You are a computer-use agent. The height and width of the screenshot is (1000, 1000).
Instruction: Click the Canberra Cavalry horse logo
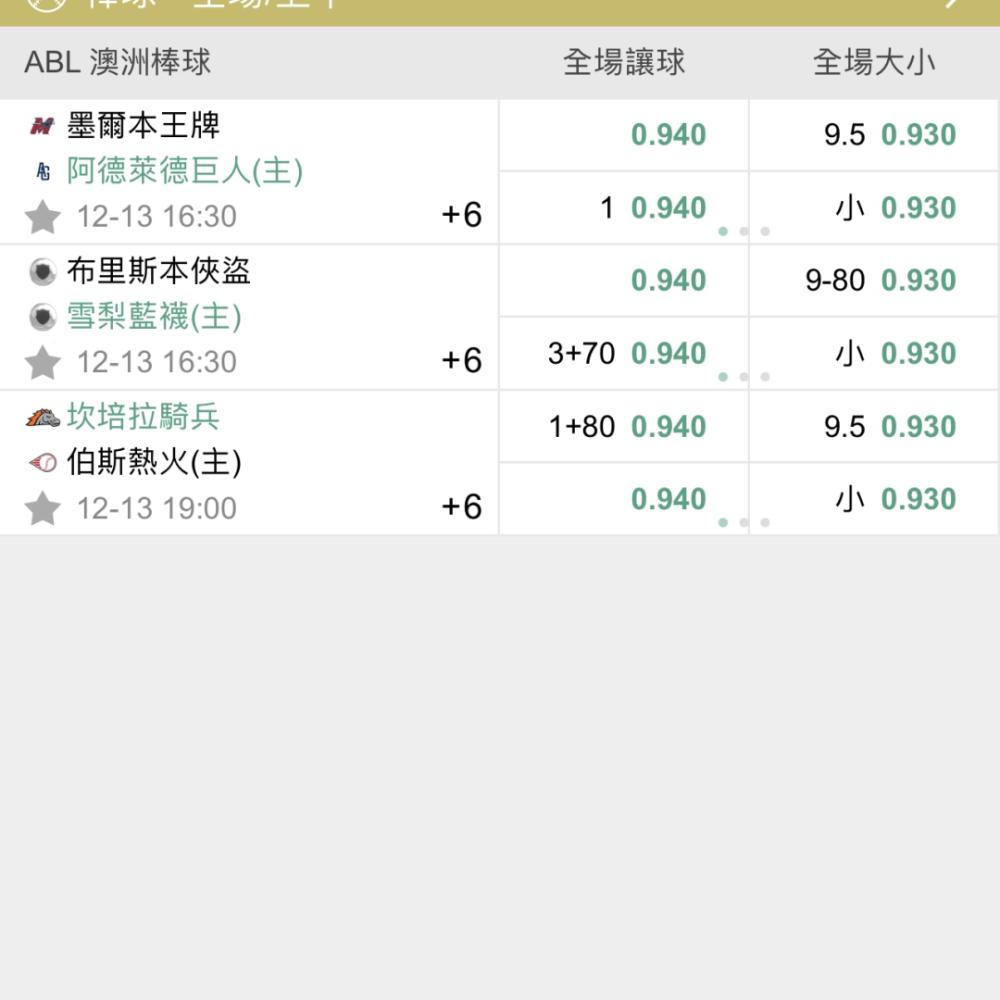point(43,418)
